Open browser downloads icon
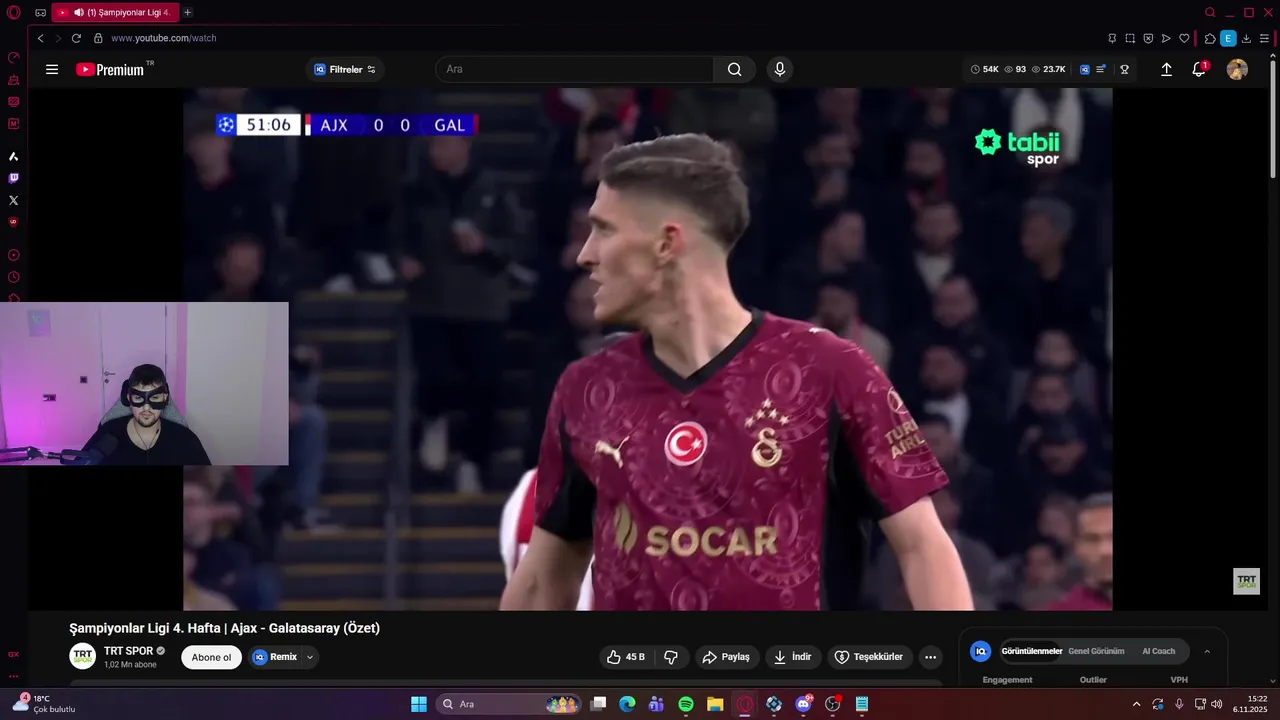The width and height of the screenshot is (1280, 720). [x=1246, y=38]
